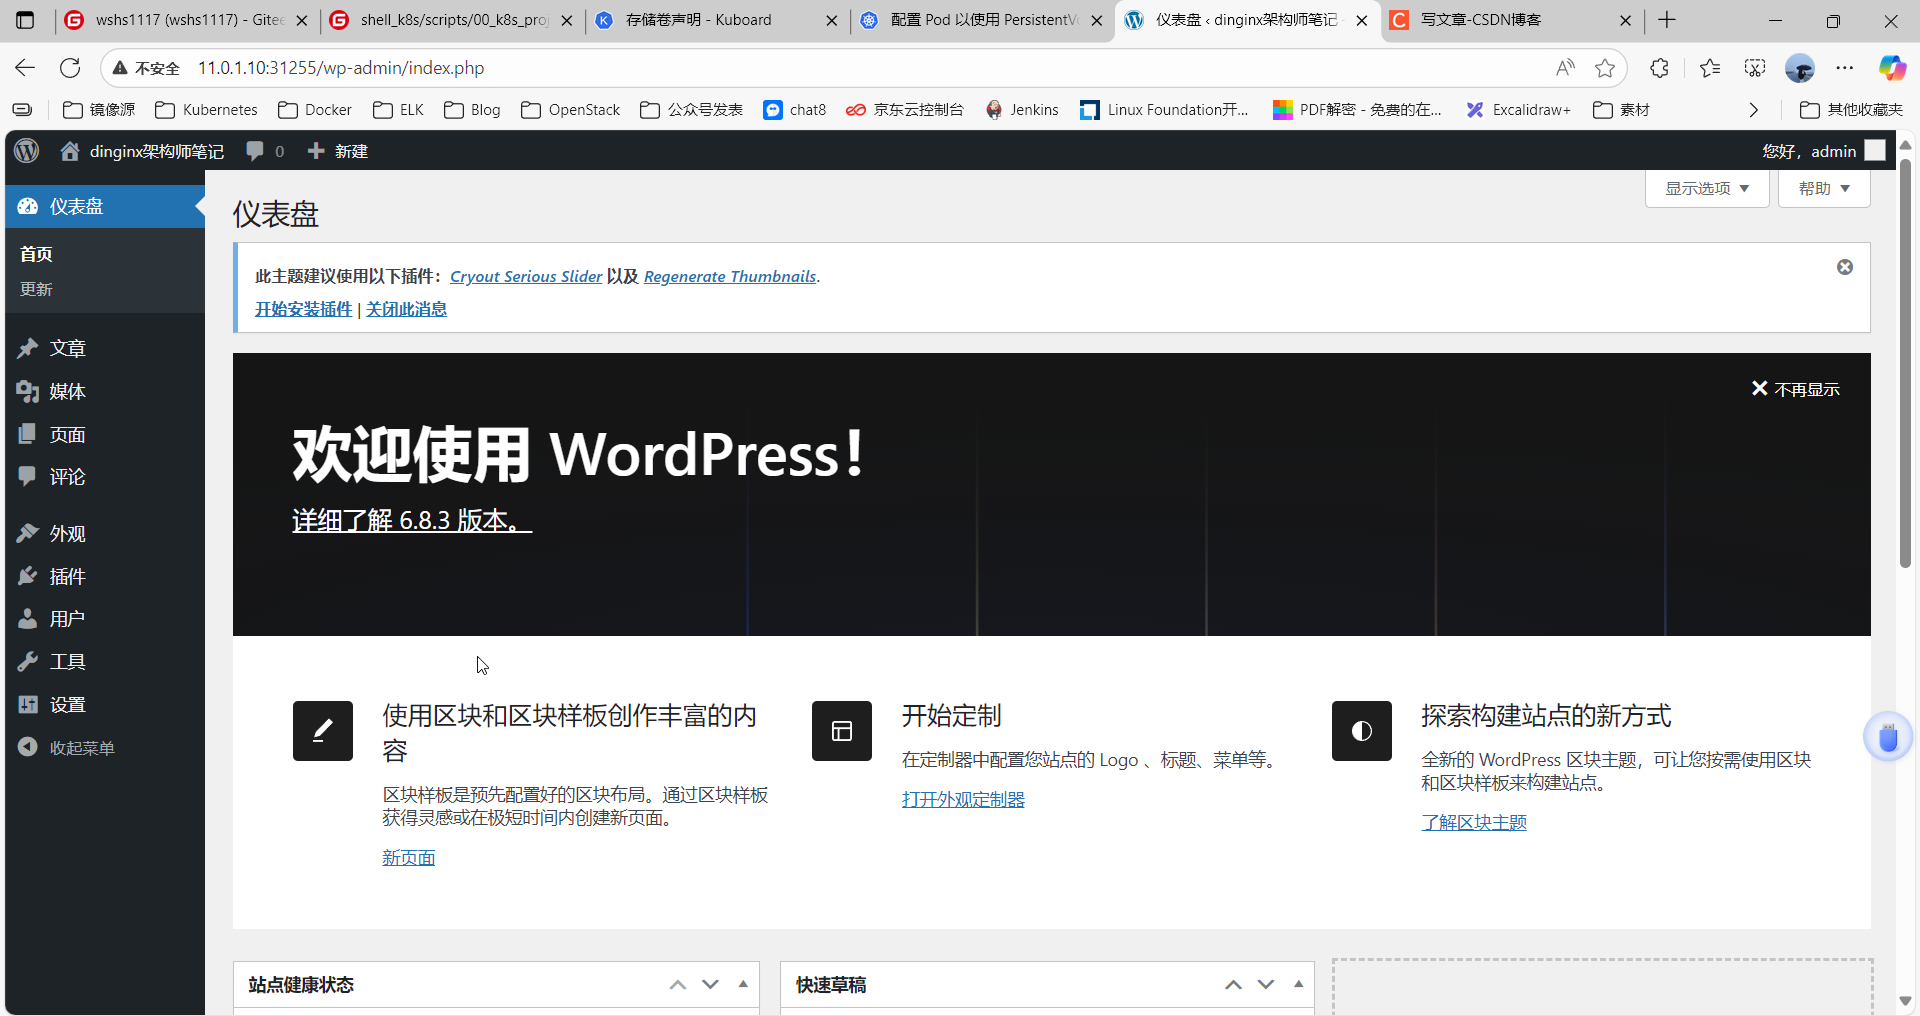
Task: Open the 插件 (Plugins) sidebar icon
Action: [x=28, y=576]
